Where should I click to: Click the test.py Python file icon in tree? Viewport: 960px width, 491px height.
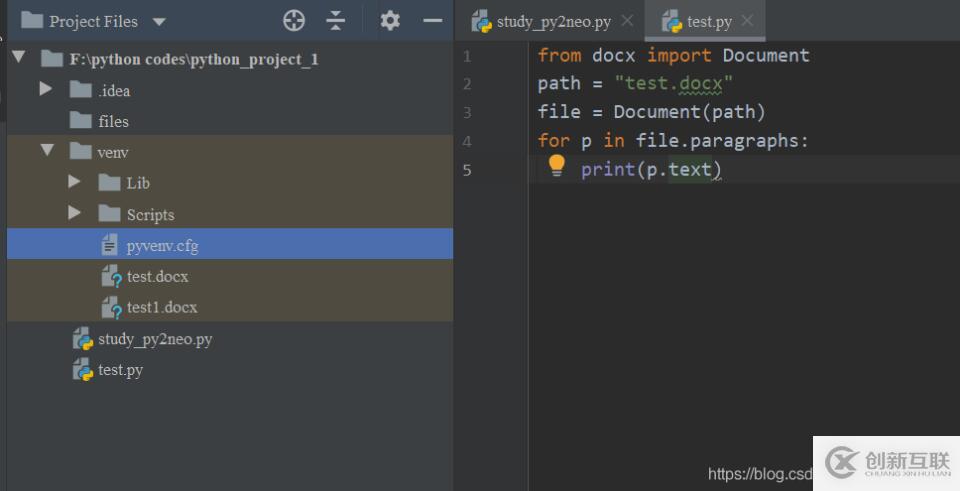[83, 370]
